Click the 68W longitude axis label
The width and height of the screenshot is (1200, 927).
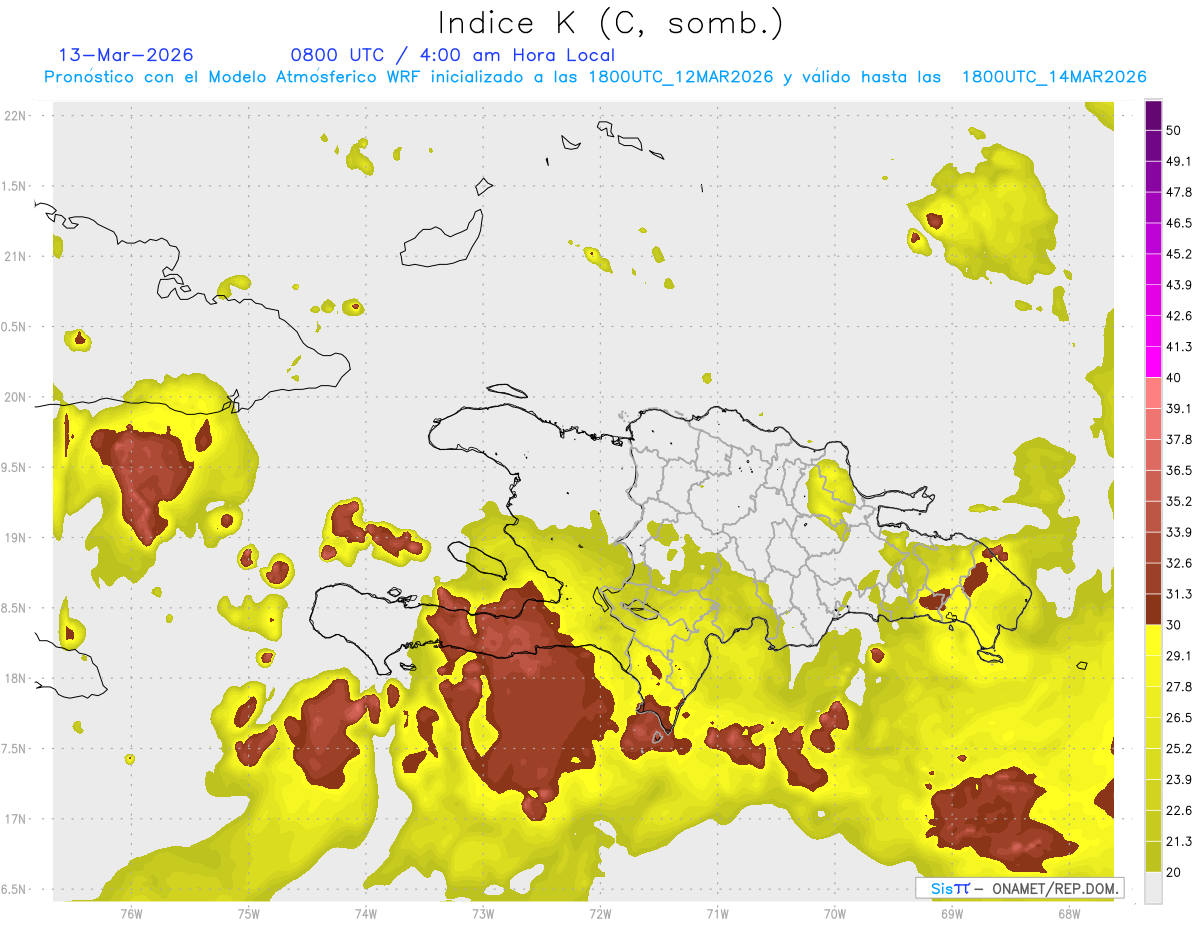tap(1069, 913)
